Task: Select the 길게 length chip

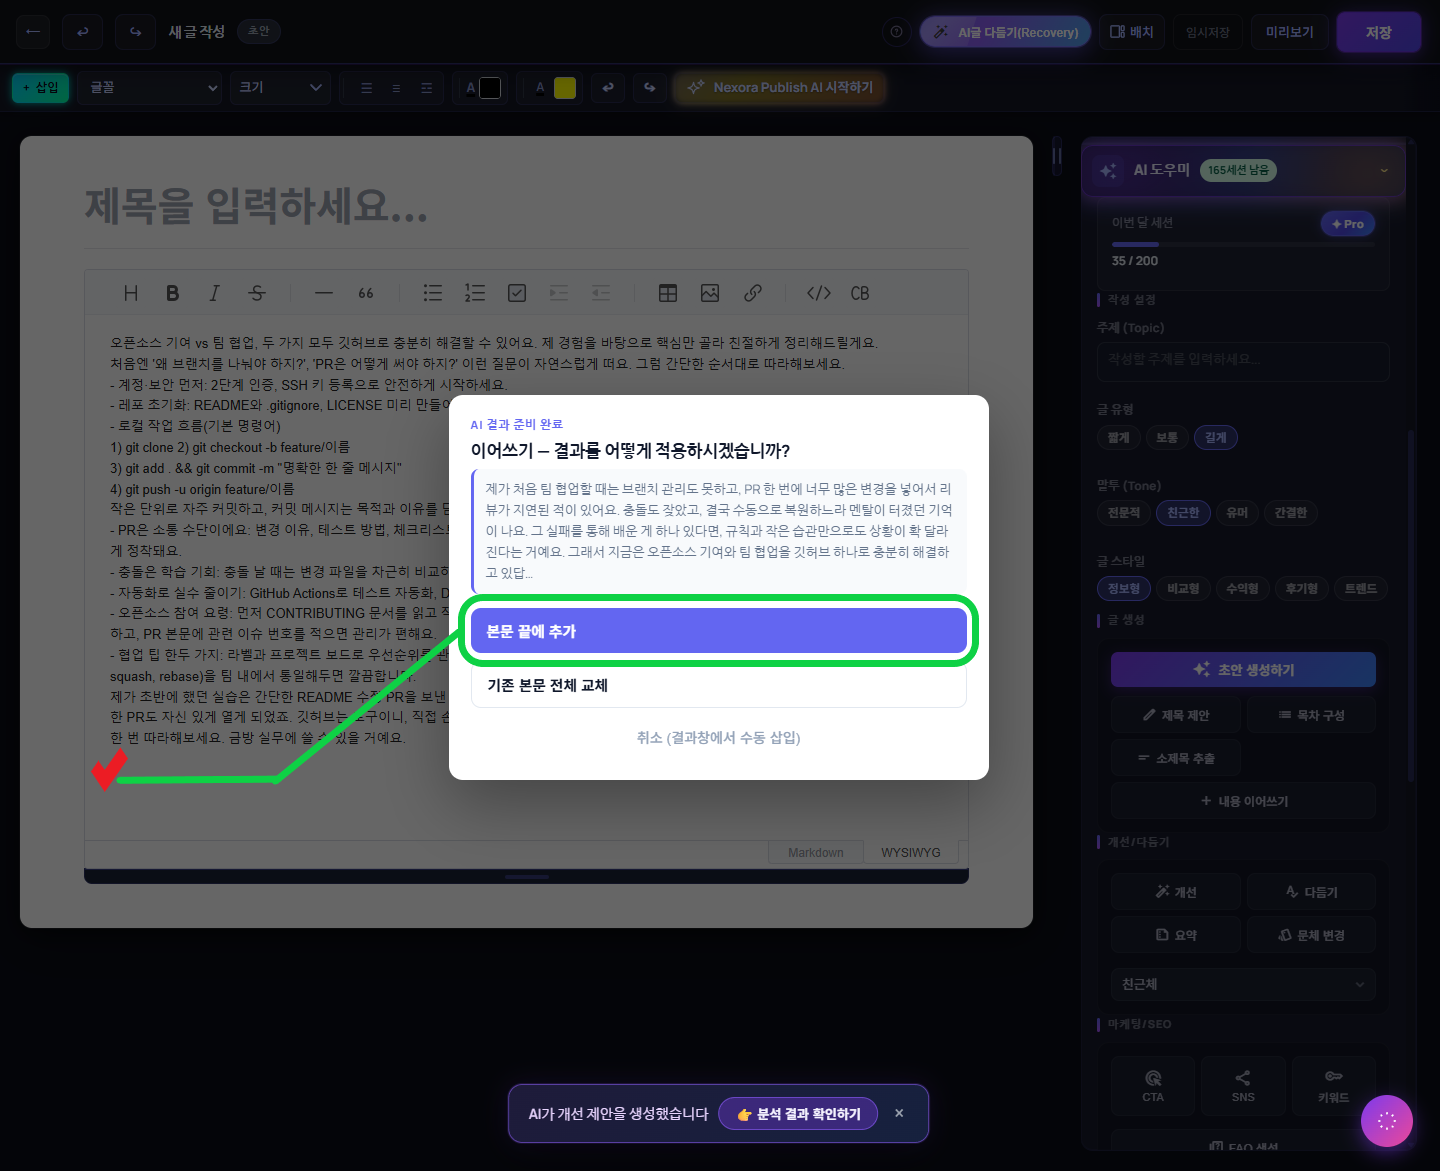Action: (1215, 437)
